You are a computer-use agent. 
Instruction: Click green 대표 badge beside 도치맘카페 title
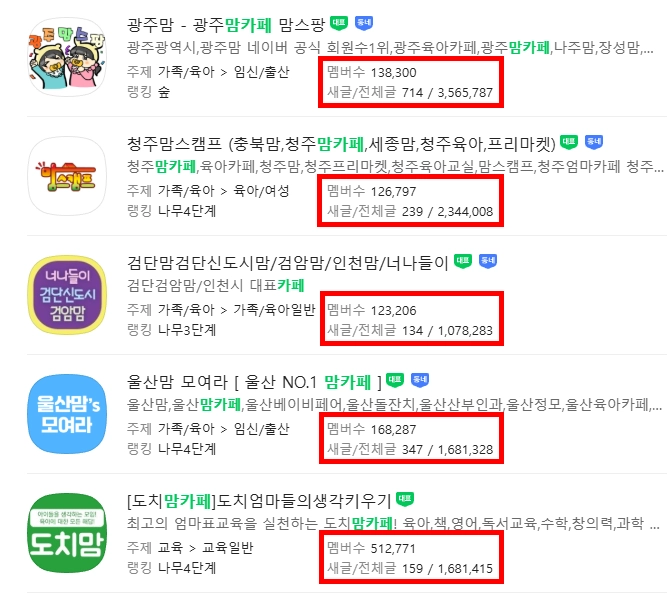[x=405, y=499]
